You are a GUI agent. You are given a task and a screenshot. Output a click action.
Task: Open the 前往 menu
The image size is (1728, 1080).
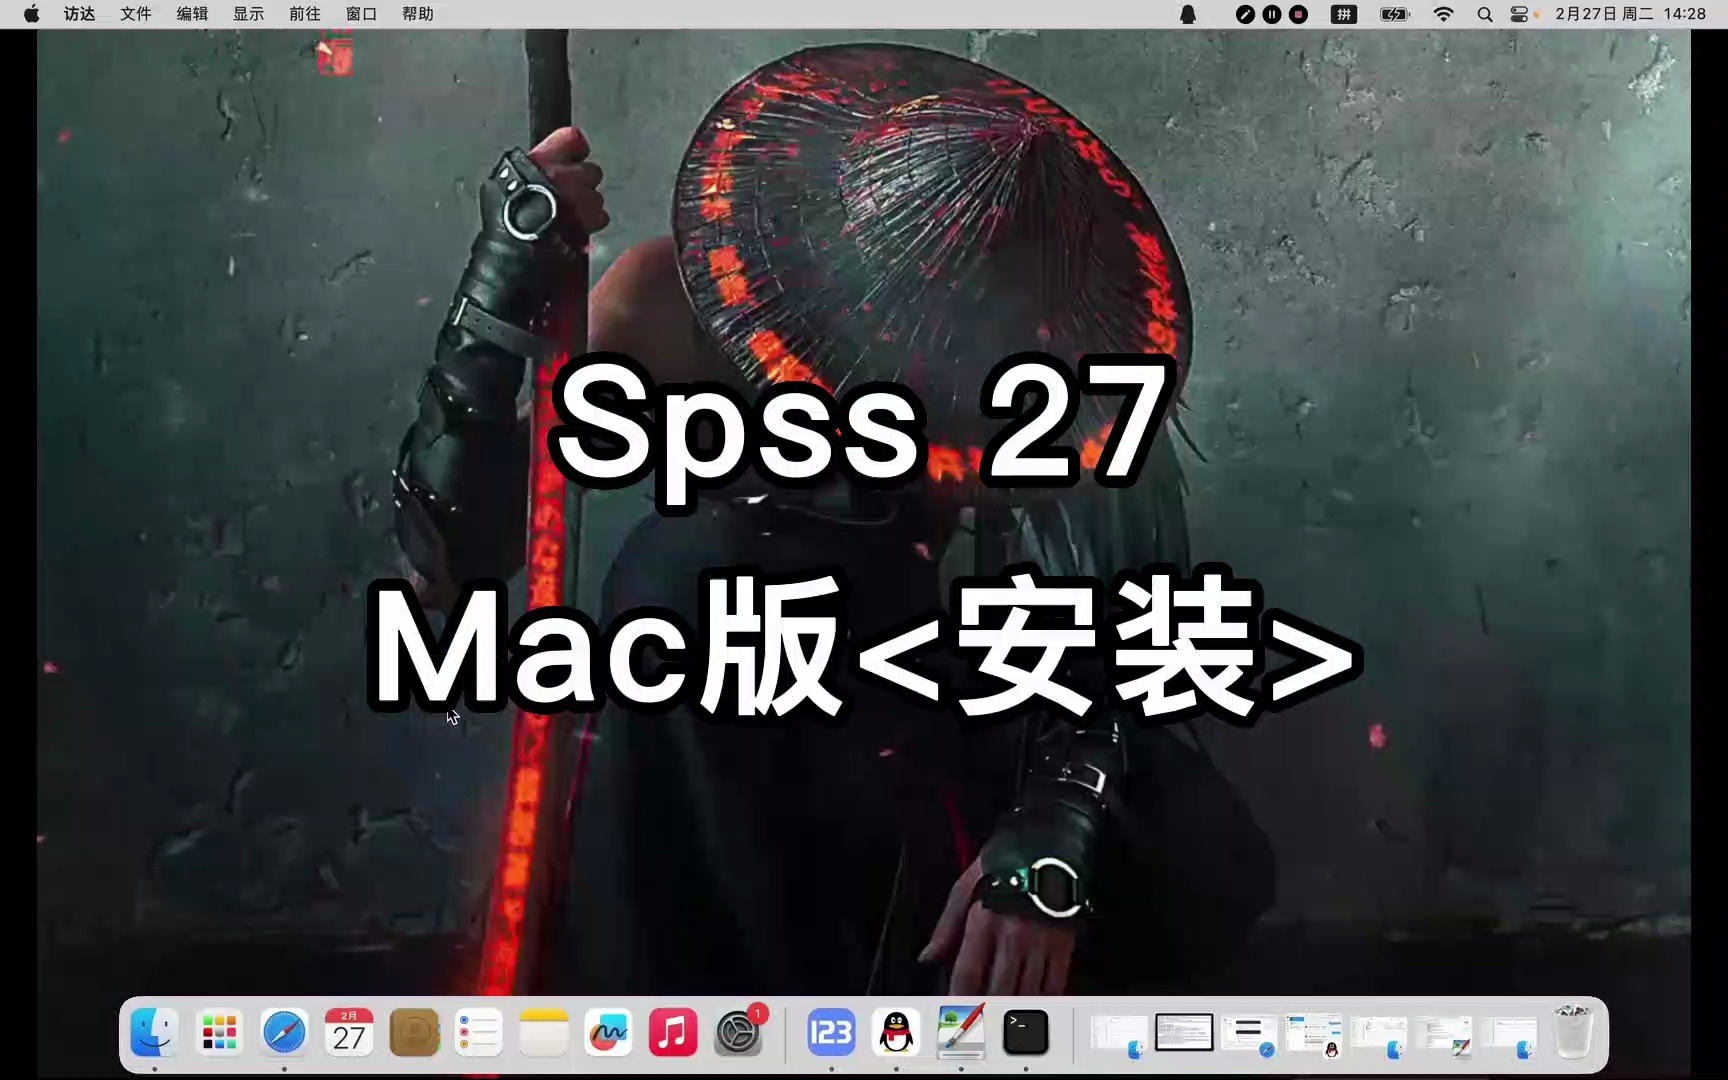pos(305,14)
